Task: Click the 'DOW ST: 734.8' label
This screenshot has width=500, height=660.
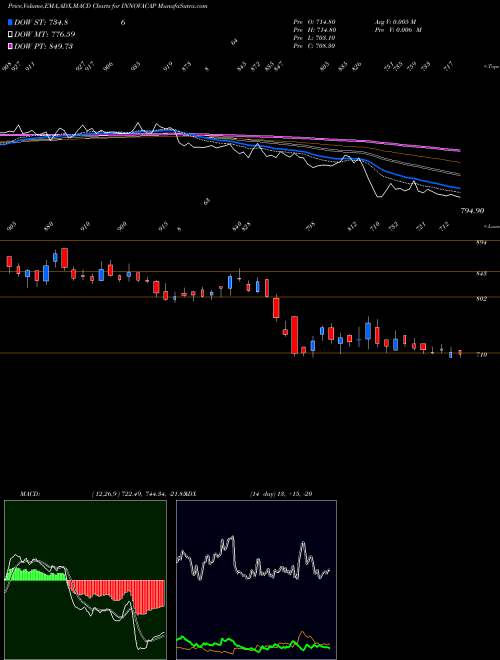Action: [x=41, y=23]
